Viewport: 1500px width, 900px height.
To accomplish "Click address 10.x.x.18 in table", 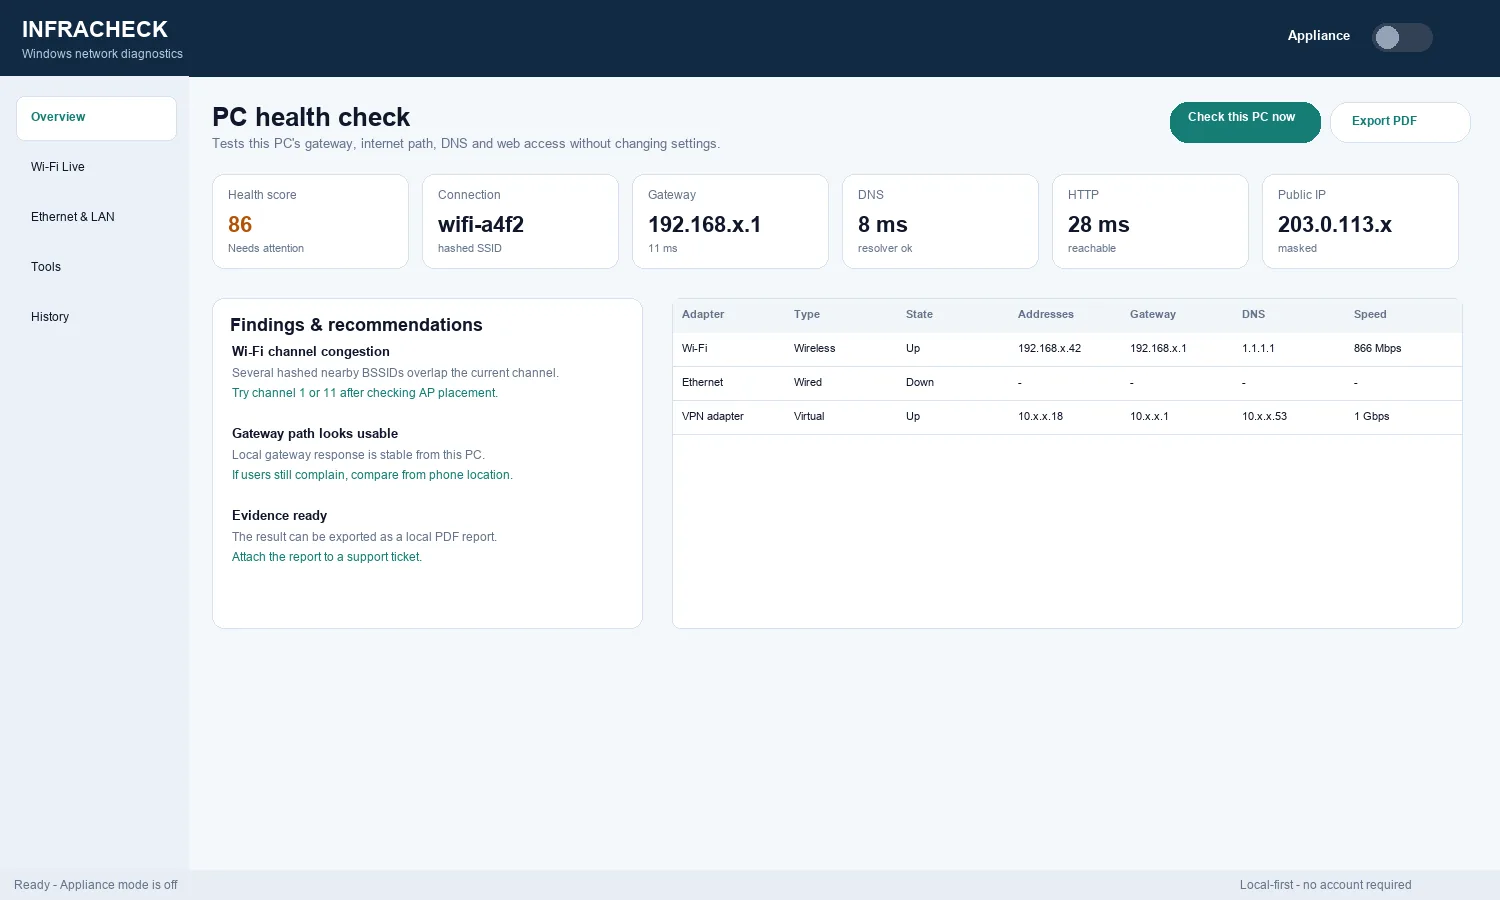I will pyautogui.click(x=1041, y=416).
